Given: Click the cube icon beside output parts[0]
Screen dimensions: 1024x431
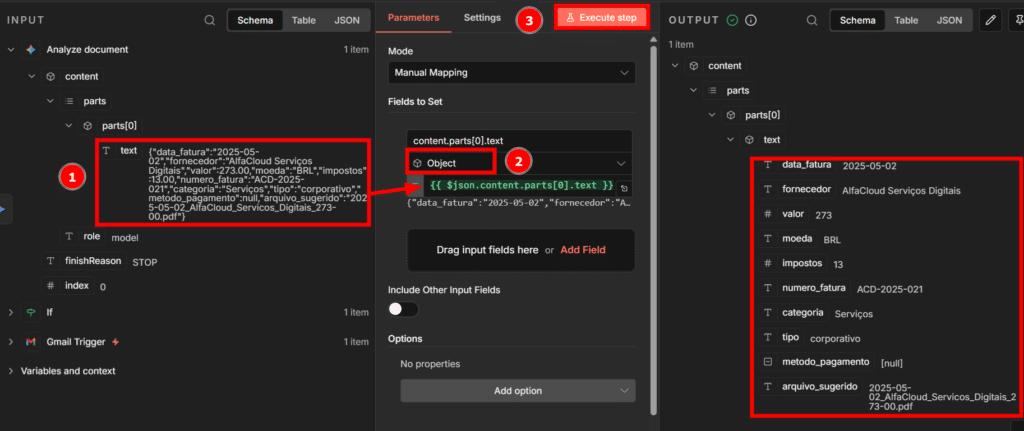Looking at the screenshot, I should (731, 116).
